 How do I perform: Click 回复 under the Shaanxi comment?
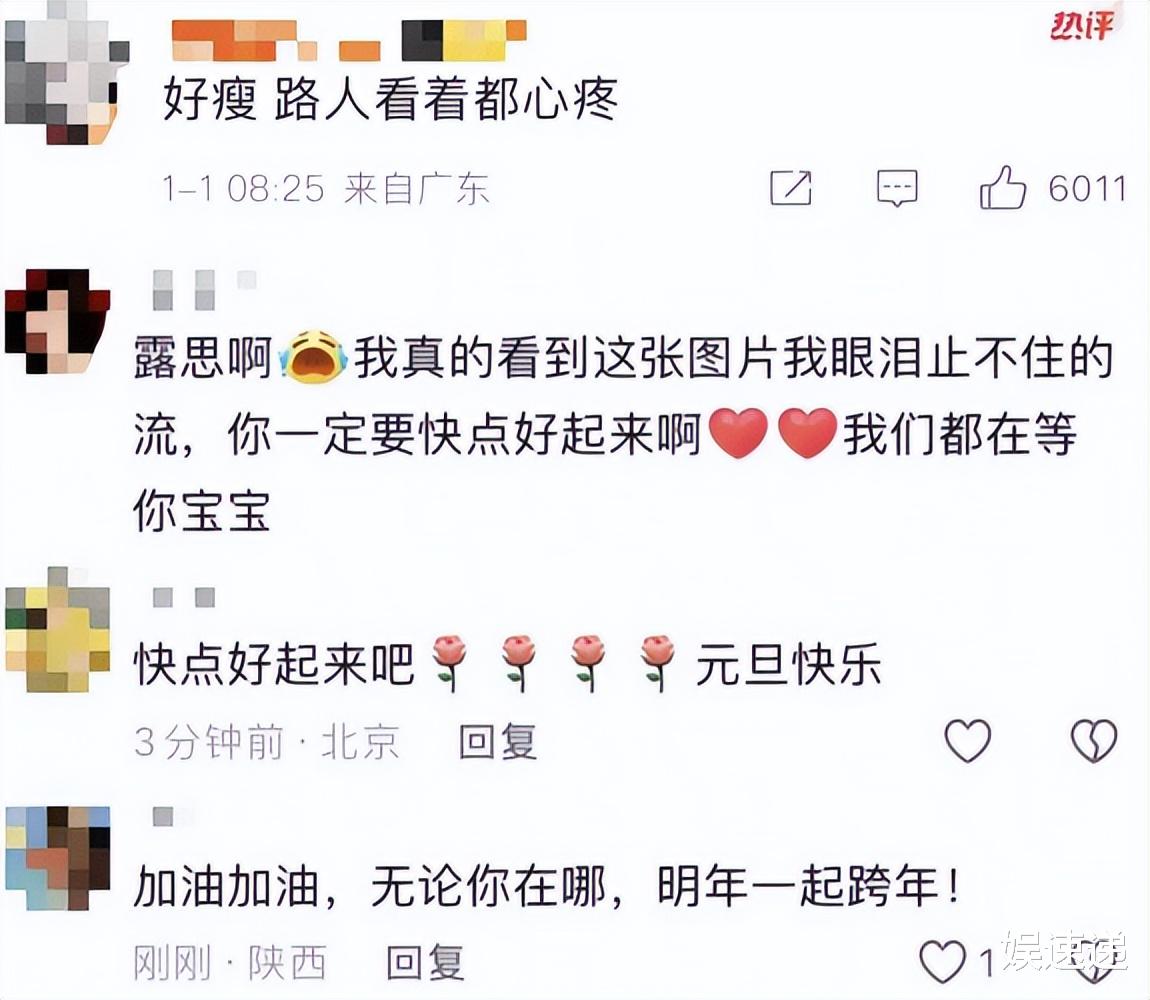425,962
